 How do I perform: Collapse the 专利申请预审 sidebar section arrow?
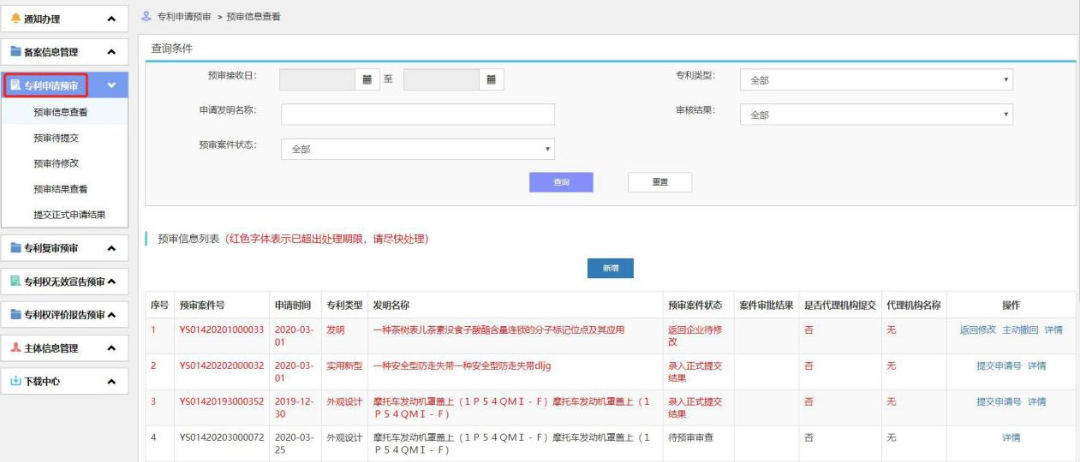tap(111, 86)
